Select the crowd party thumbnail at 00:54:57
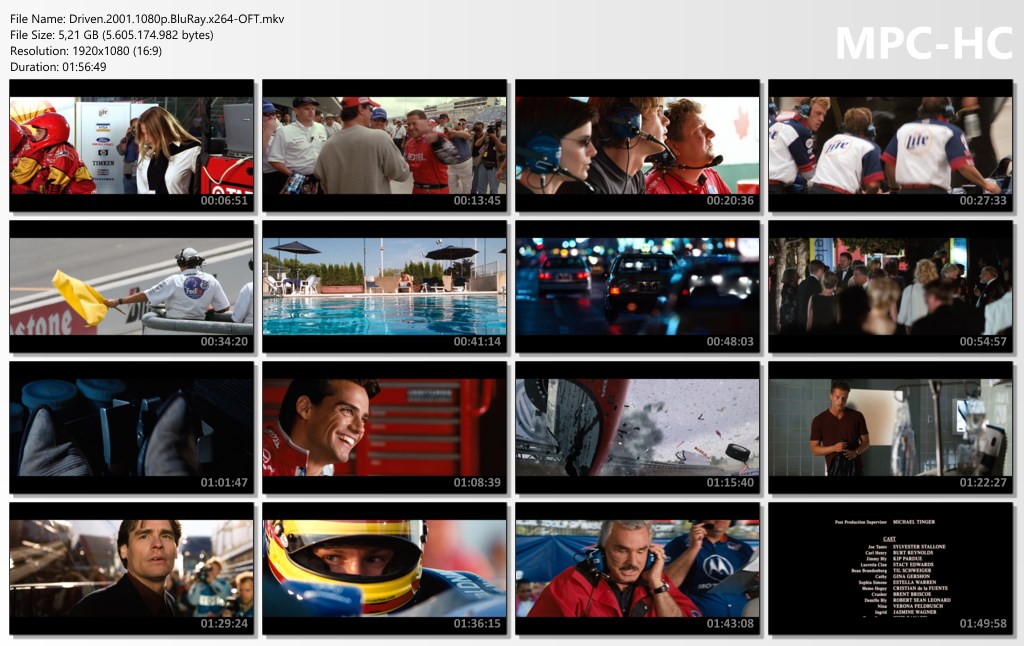1024x646 pixels. 891,286
